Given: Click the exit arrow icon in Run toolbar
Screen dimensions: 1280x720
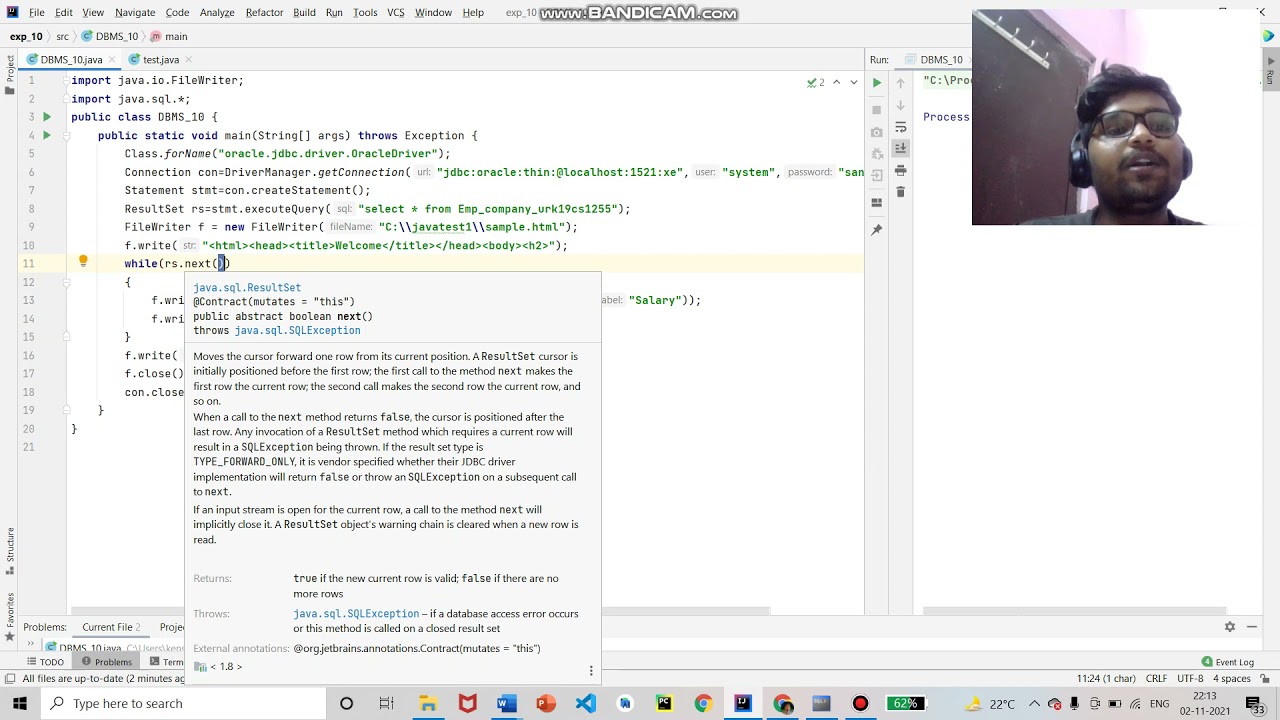Looking at the screenshot, I should [x=877, y=176].
